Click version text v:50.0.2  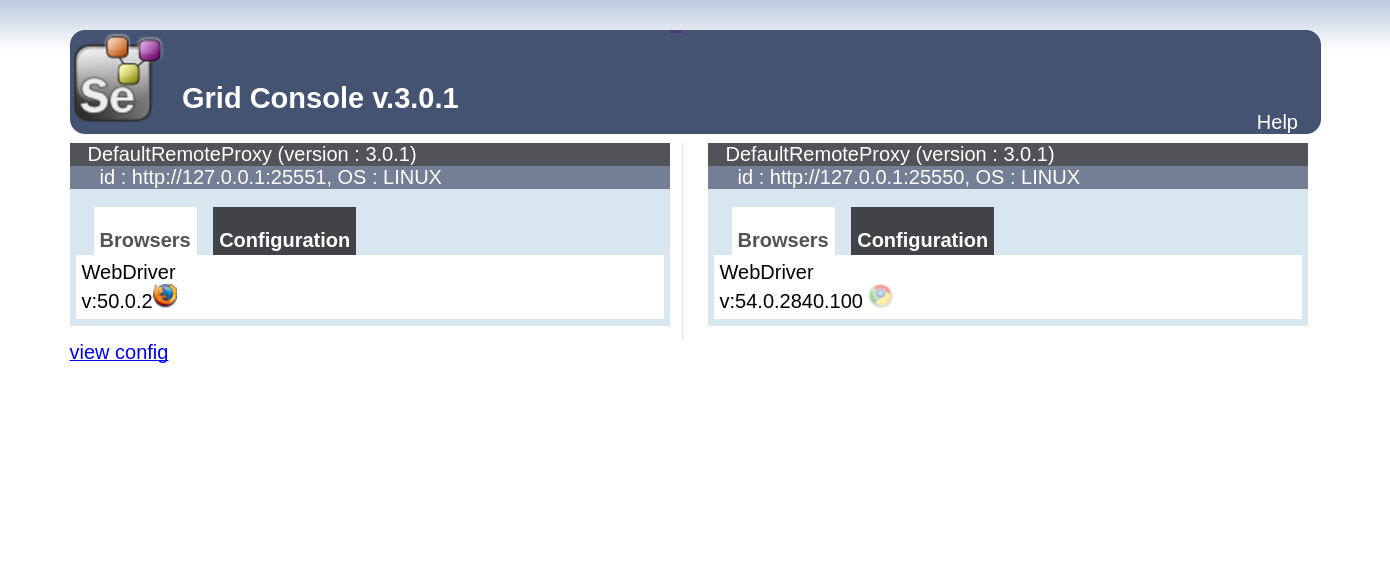tap(117, 301)
